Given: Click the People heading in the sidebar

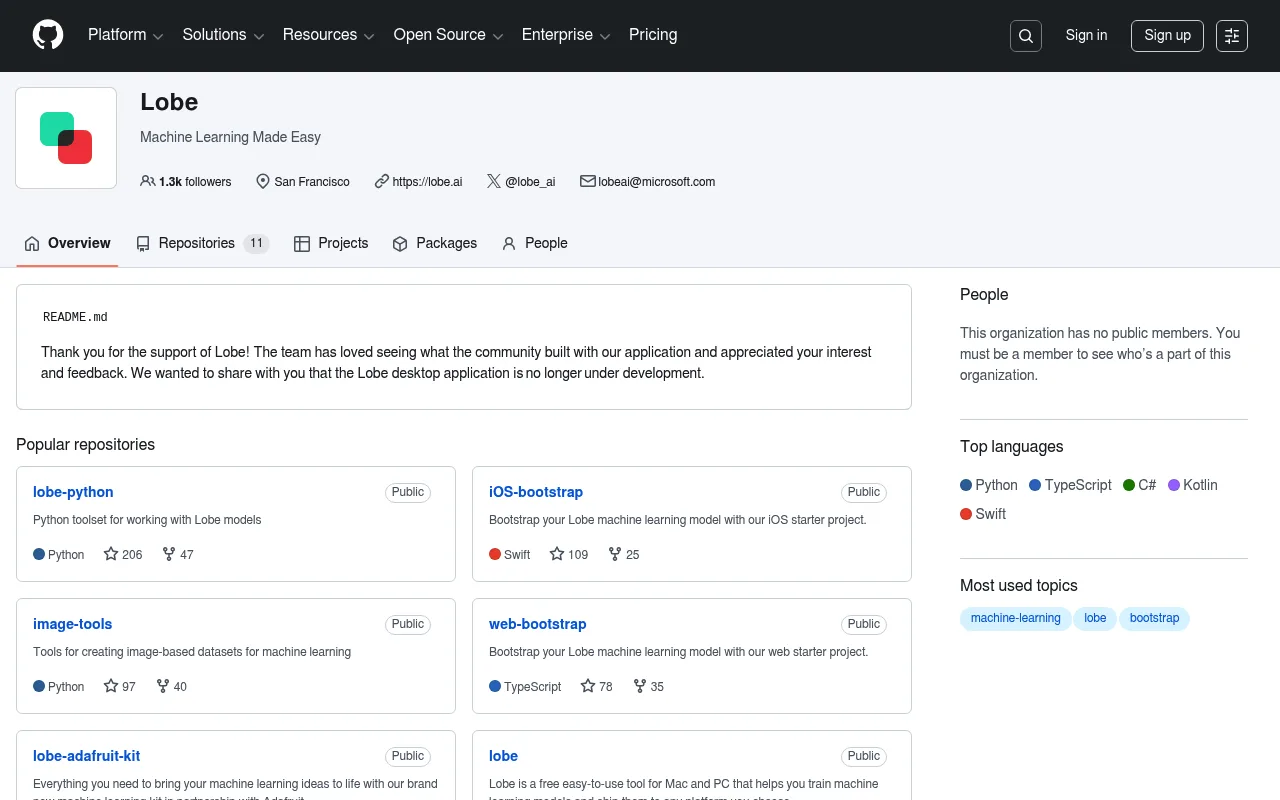Looking at the screenshot, I should pyautogui.click(x=984, y=294).
